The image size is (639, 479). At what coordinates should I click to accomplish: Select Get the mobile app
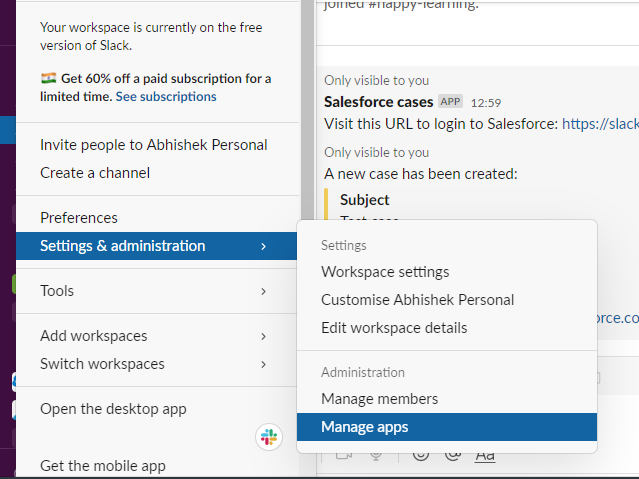point(158,466)
